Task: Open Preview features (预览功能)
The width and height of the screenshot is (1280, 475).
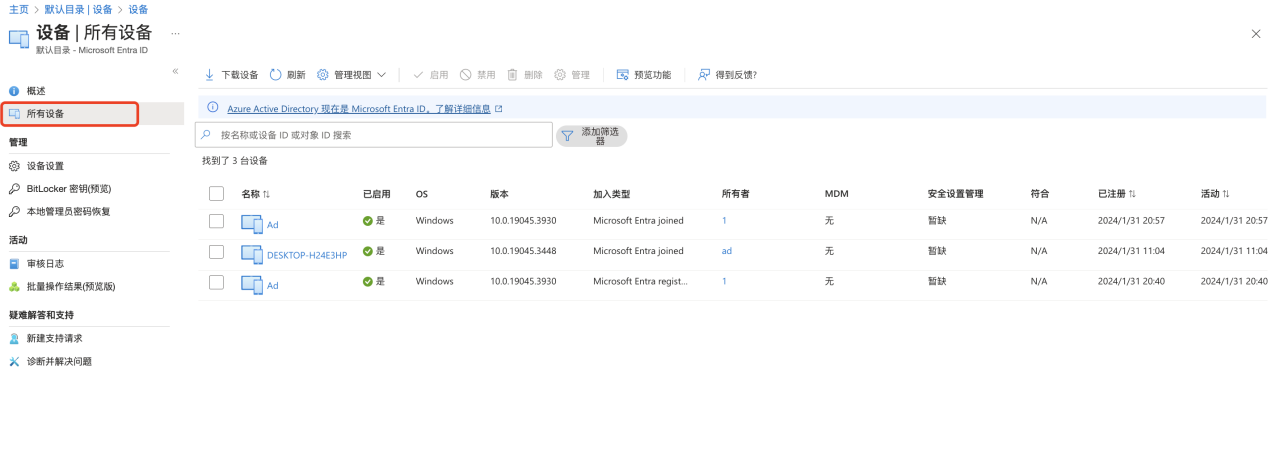Action: point(643,75)
